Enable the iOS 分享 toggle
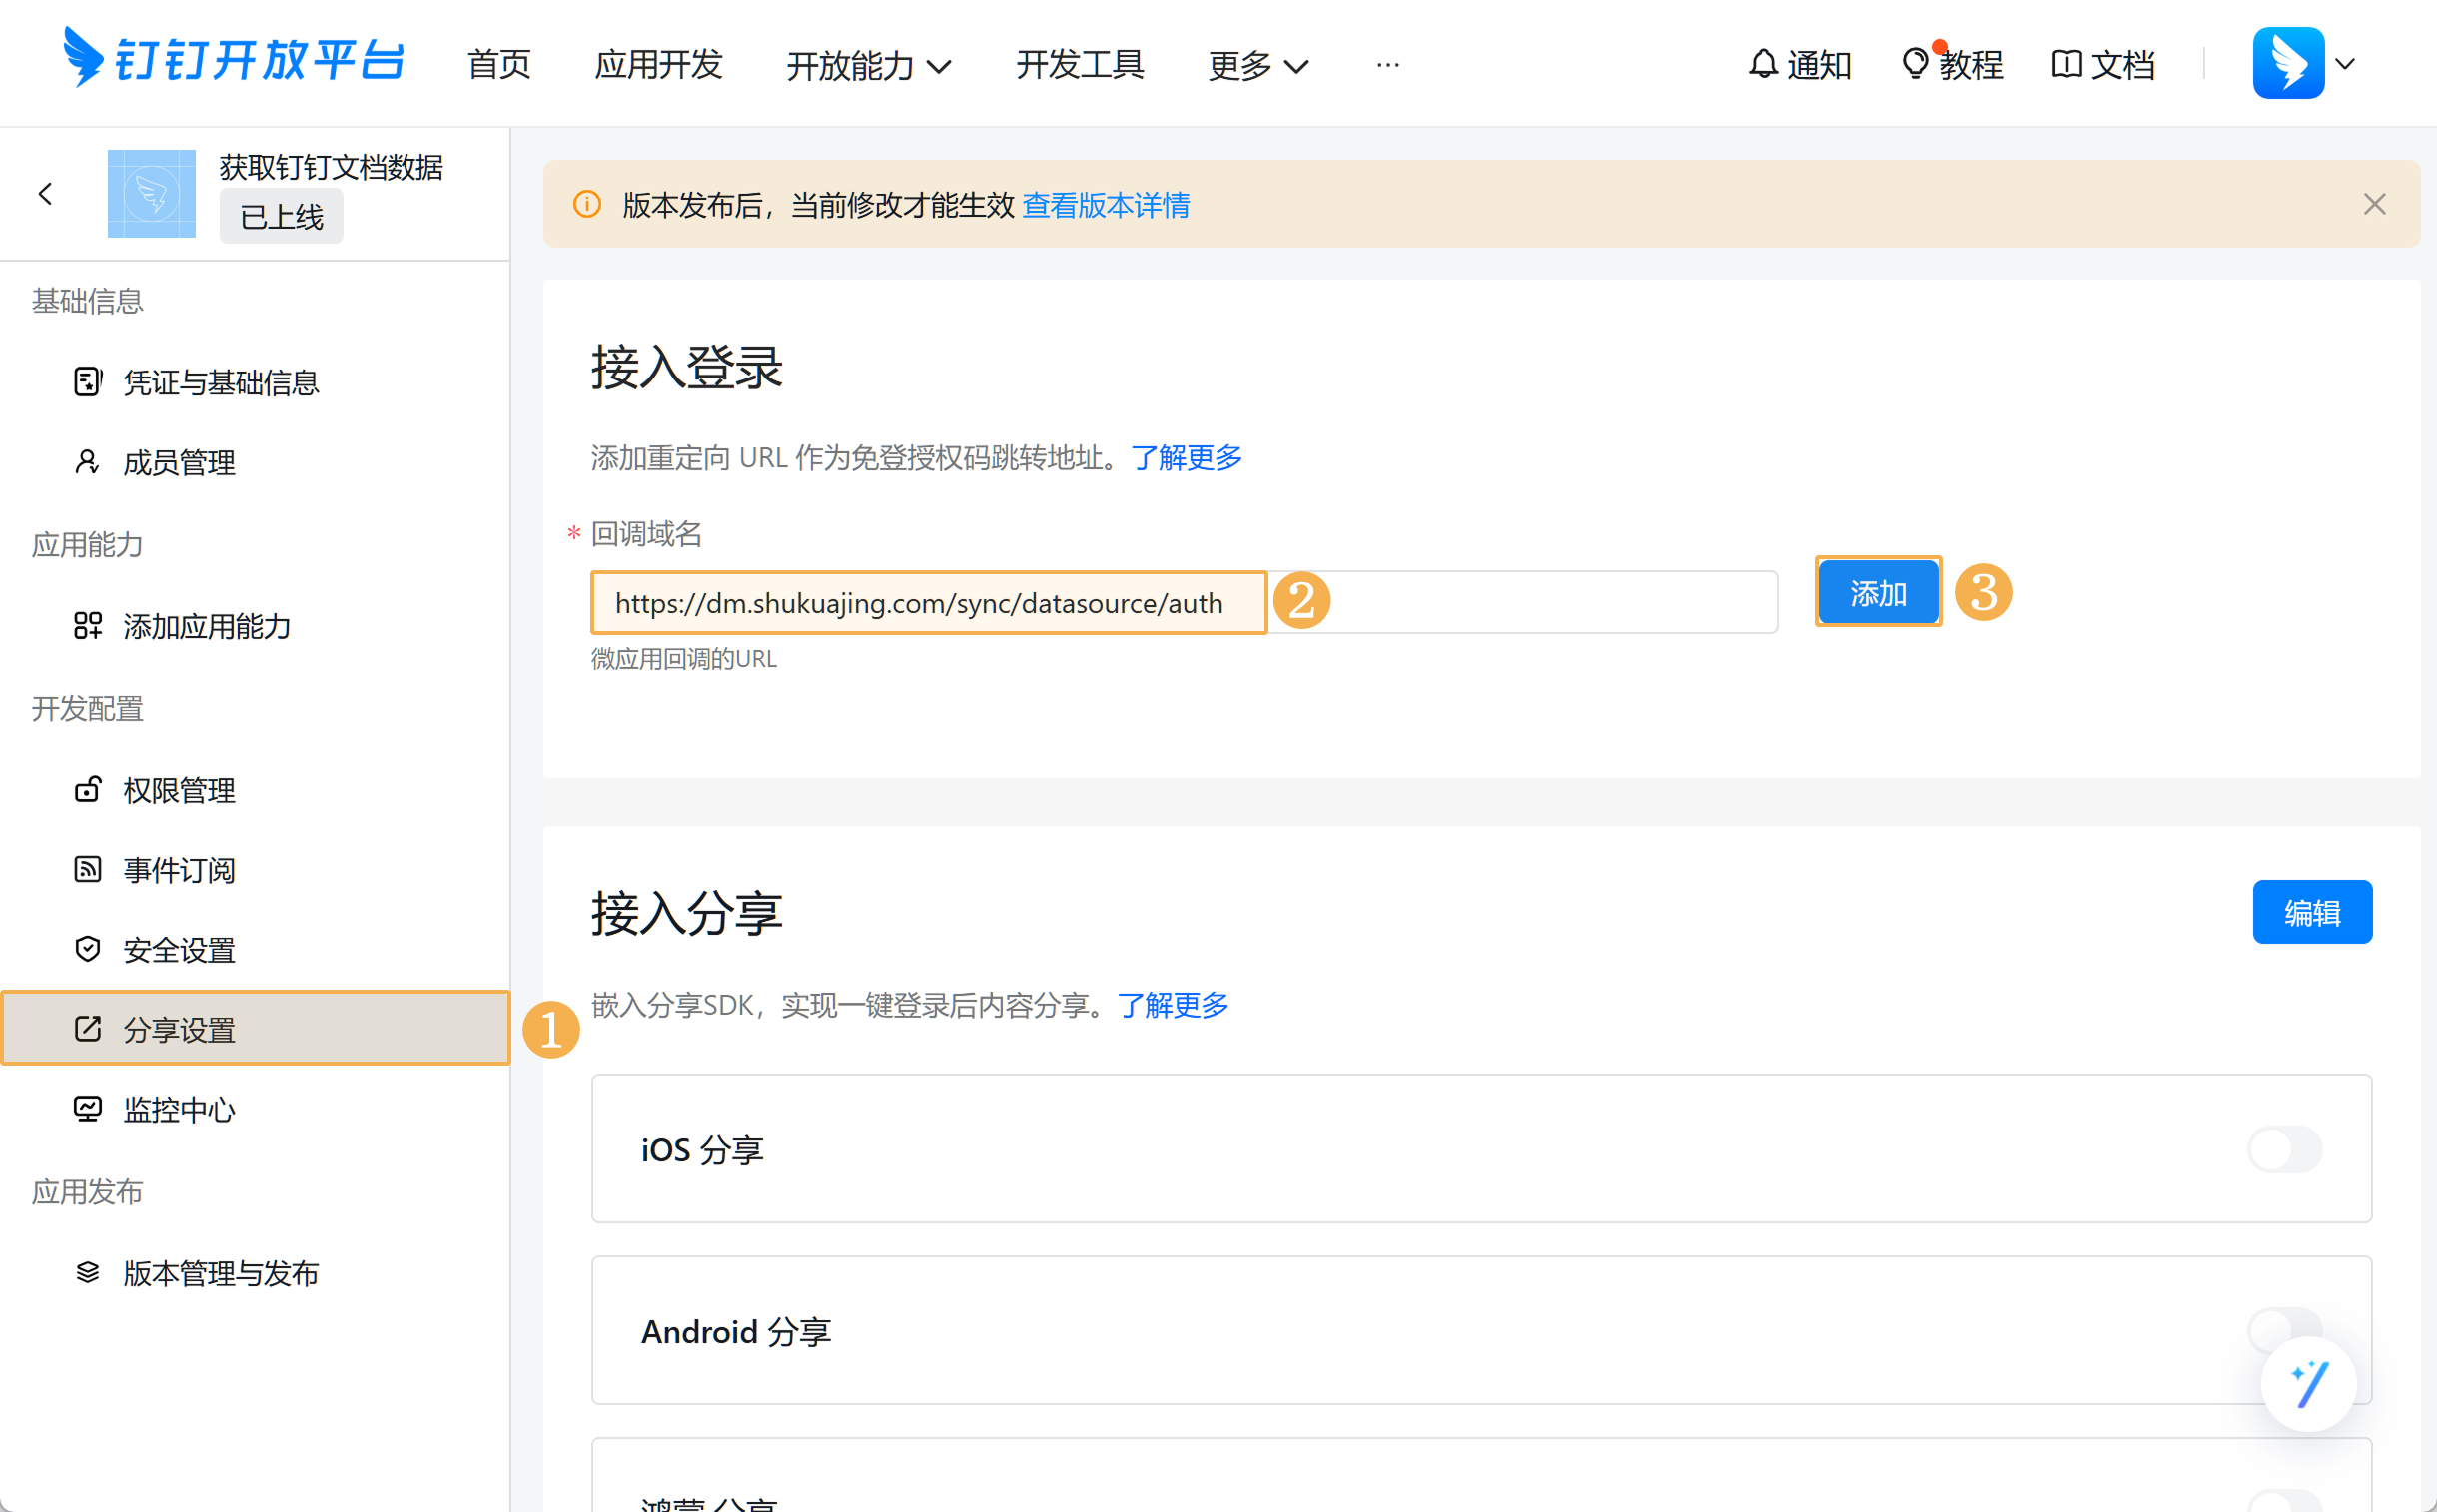 click(x=2284, y=1149)
